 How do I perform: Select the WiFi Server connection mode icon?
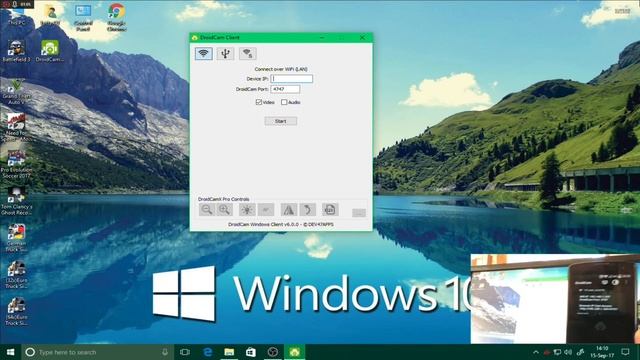click(247, 53)
